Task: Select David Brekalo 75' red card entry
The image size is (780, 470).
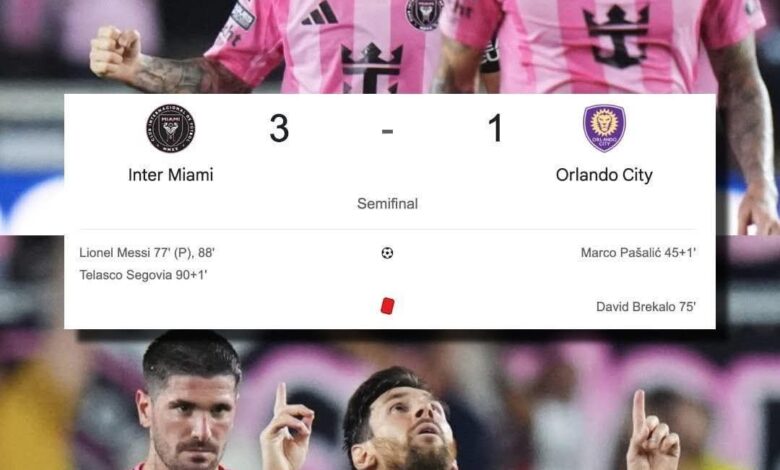Action: 646,307
